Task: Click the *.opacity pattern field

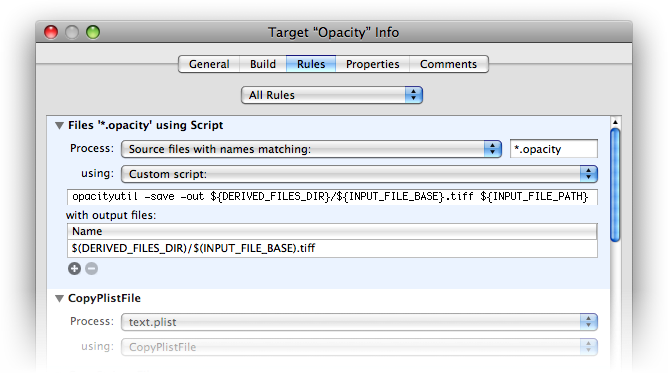Action: click(554, 149)
